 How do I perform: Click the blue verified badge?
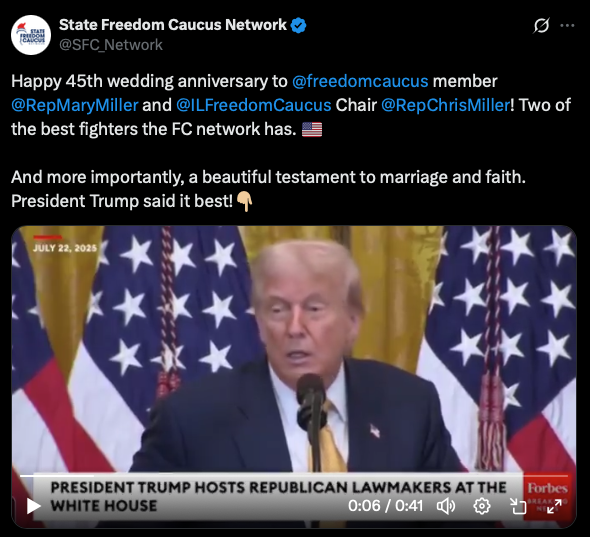point(299,25)
